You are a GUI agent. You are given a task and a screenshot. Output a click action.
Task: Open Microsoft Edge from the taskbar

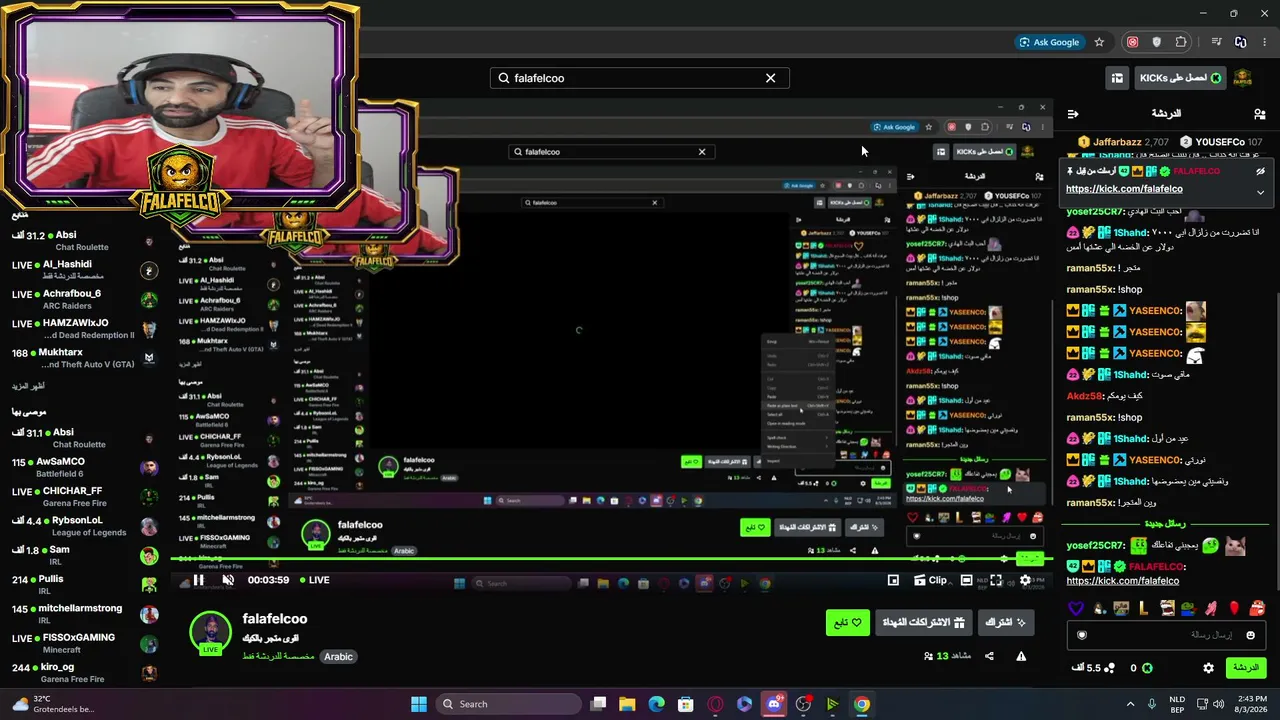[656, 704]
